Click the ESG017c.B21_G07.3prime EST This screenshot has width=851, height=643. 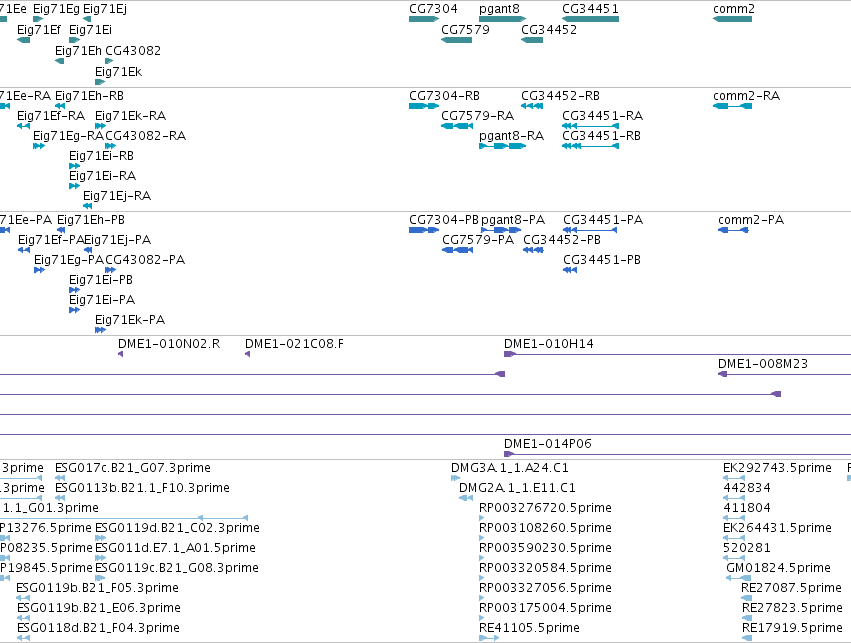tap(60, 478)
